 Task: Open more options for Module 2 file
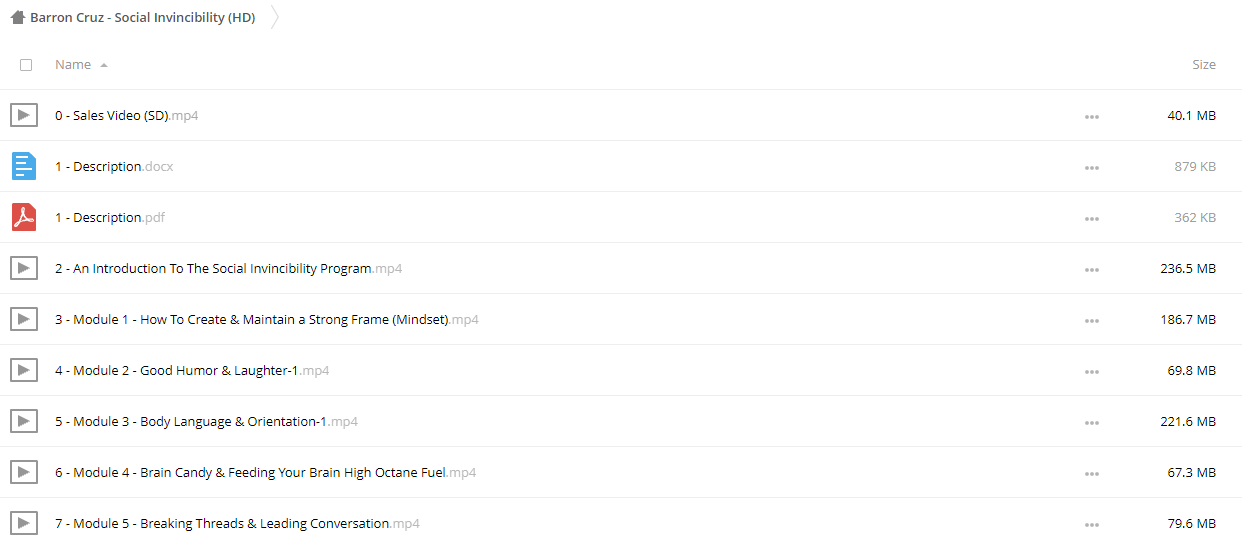tap(1092, 372)
